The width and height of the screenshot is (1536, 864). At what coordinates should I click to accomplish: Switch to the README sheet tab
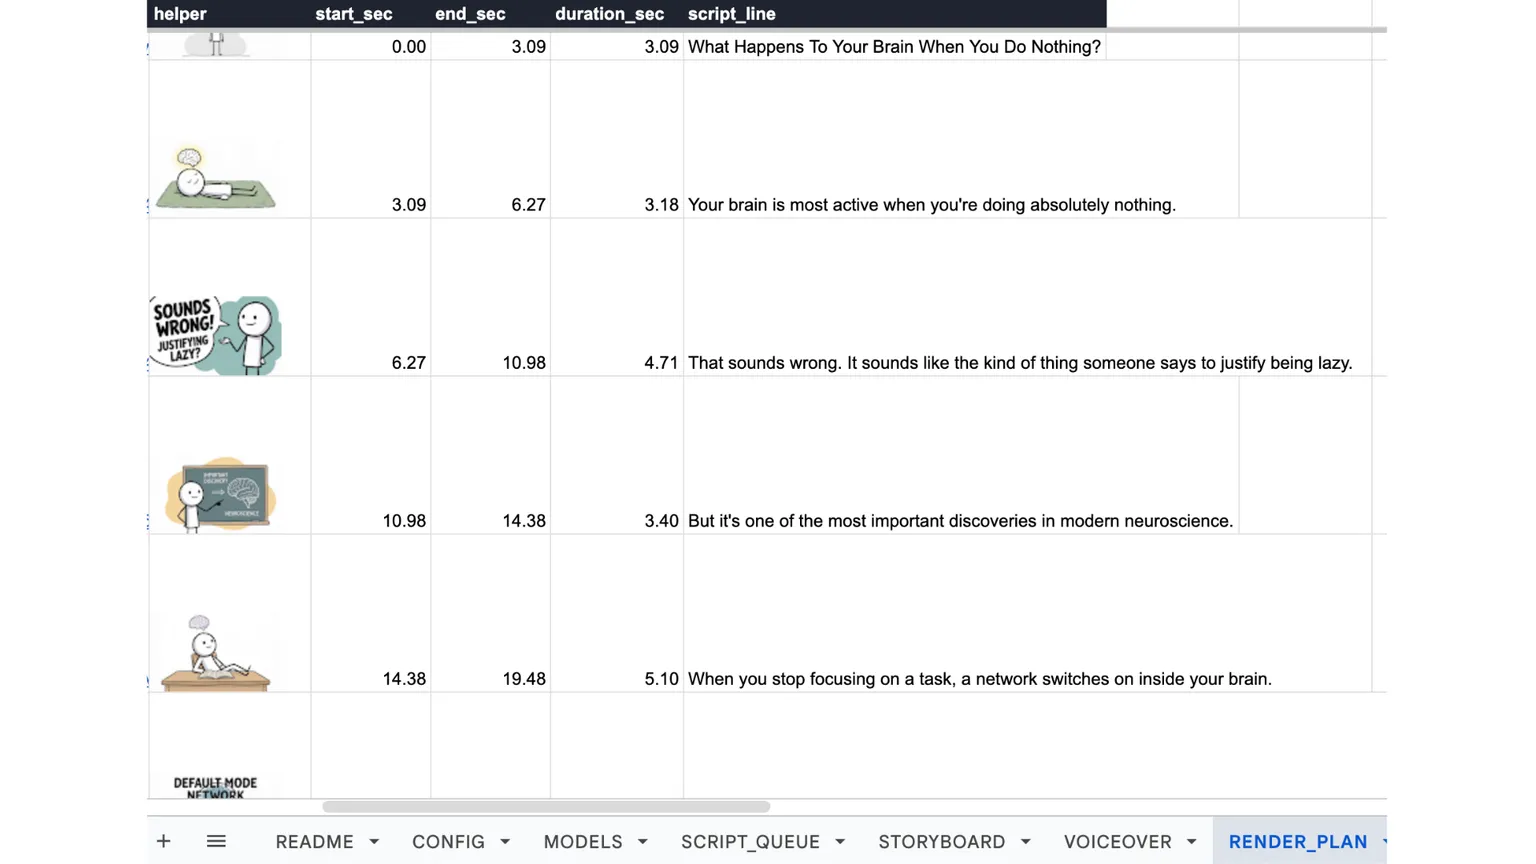(x=314, y=842)
